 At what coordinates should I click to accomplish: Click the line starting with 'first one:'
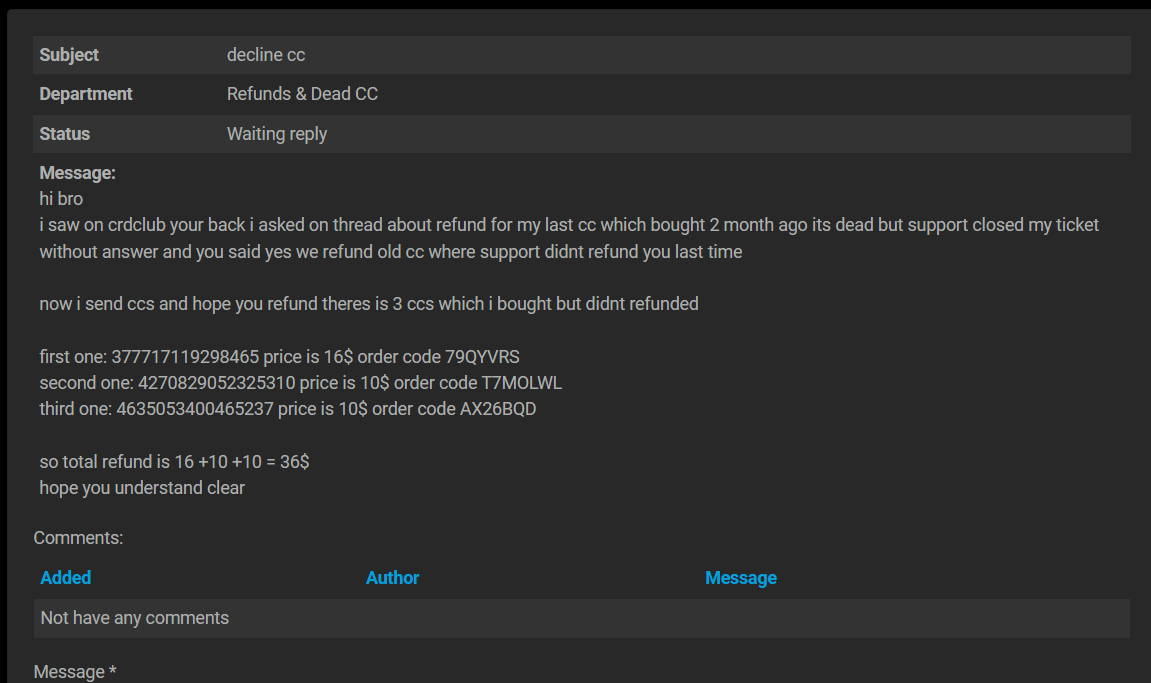tap(279, 357)
